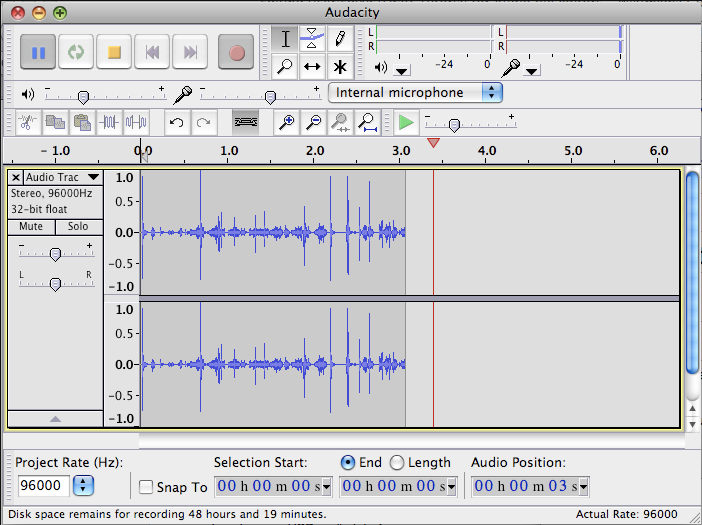Click the Copy icon in edit toolbar
The height and width of the screenshot is (525, 702).
pyautogui.click(x=55, y=122)
